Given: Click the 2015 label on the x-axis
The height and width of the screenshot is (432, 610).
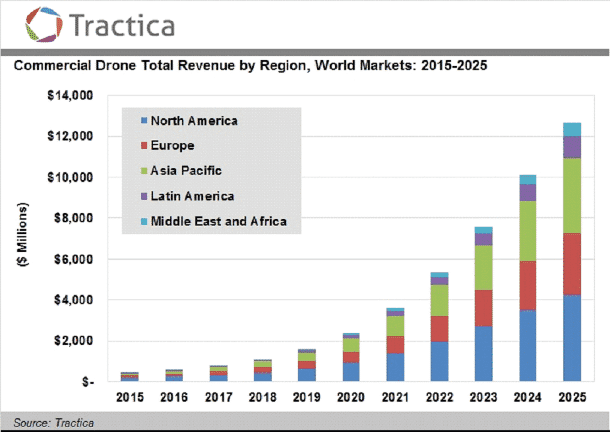Looking at the screenshot, I should point(131,397).
